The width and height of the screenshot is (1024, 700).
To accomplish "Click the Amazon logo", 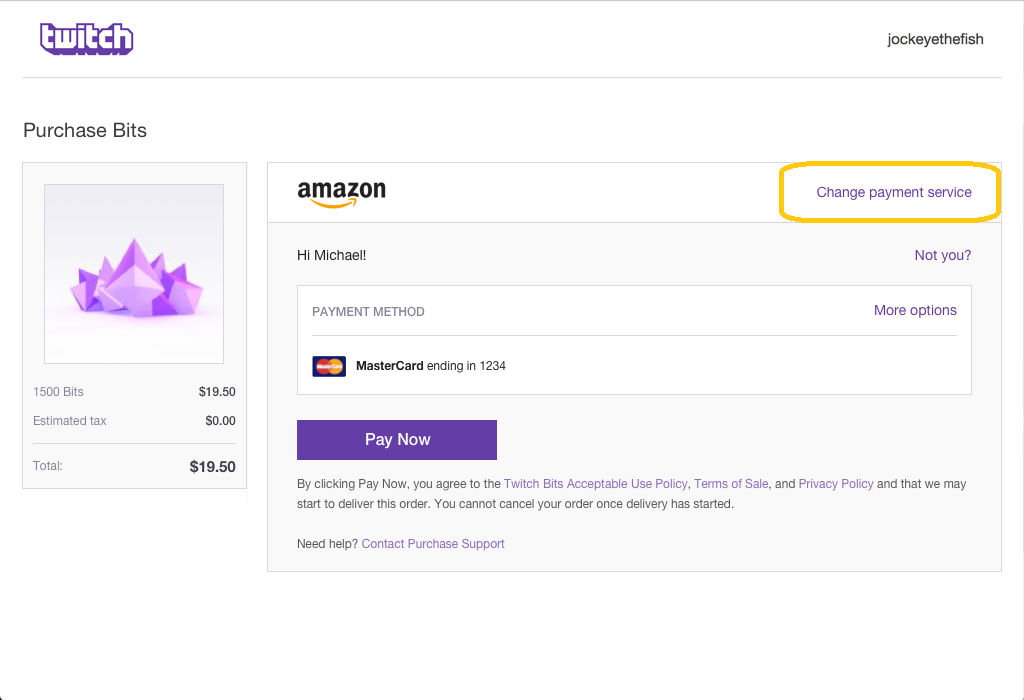I will tap(342, 193).
